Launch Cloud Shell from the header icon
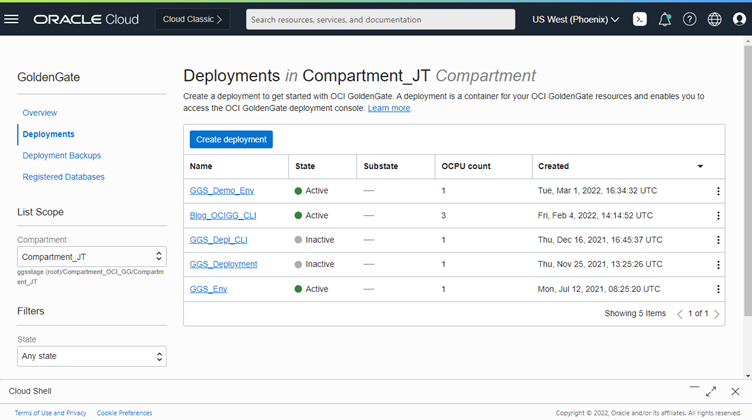 (640, 19)
